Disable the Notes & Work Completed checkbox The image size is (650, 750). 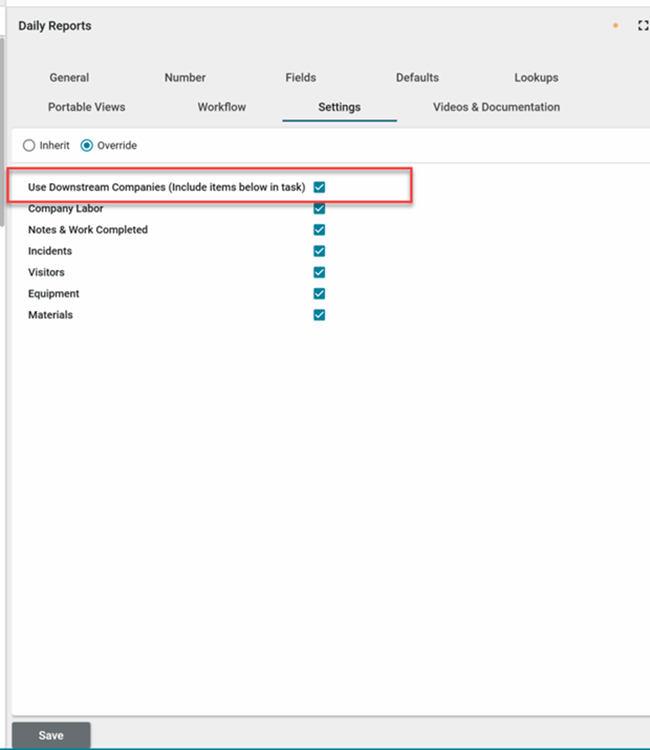pyautogui.click(x=319, y=230)
